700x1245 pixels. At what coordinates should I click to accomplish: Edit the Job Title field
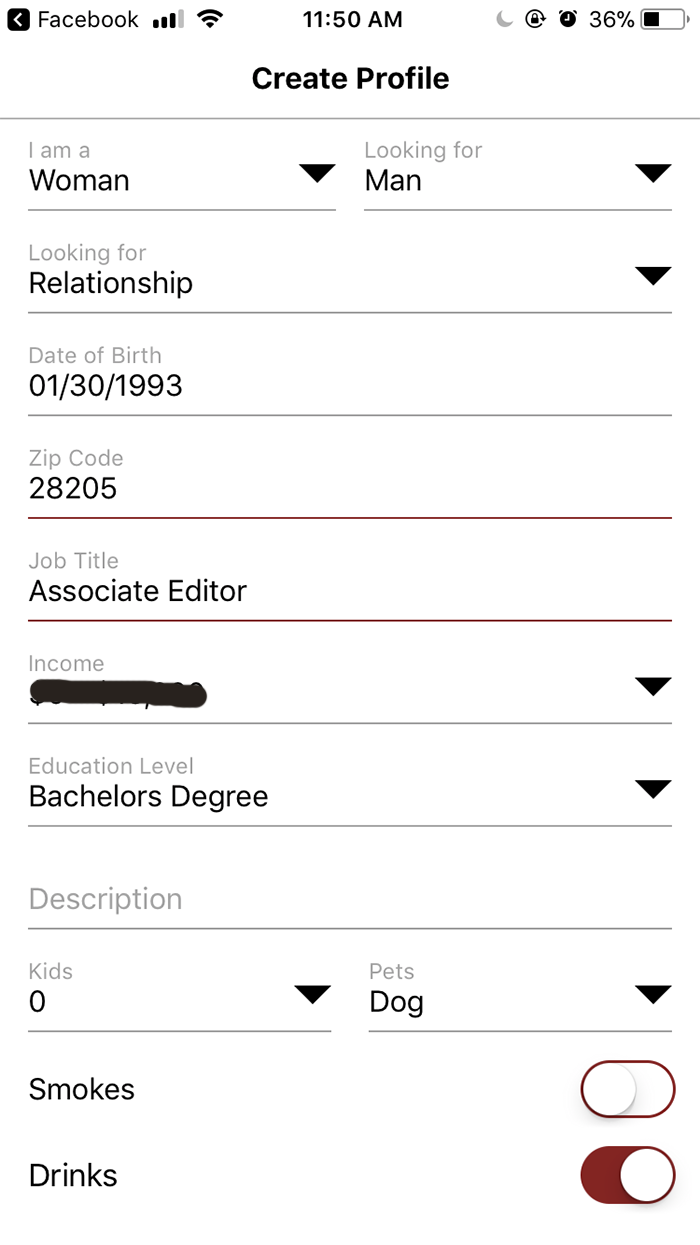[x=349, y=591]
